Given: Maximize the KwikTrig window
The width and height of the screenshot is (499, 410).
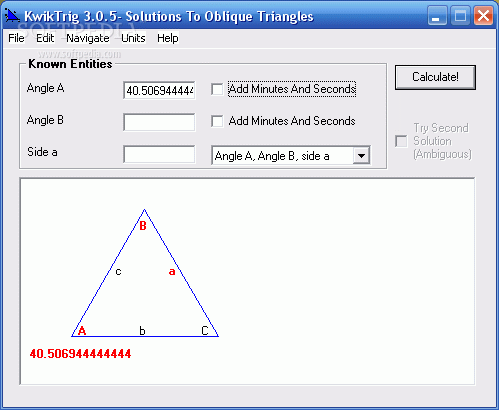Looking at the screenshot, I should tap(460, 16).
